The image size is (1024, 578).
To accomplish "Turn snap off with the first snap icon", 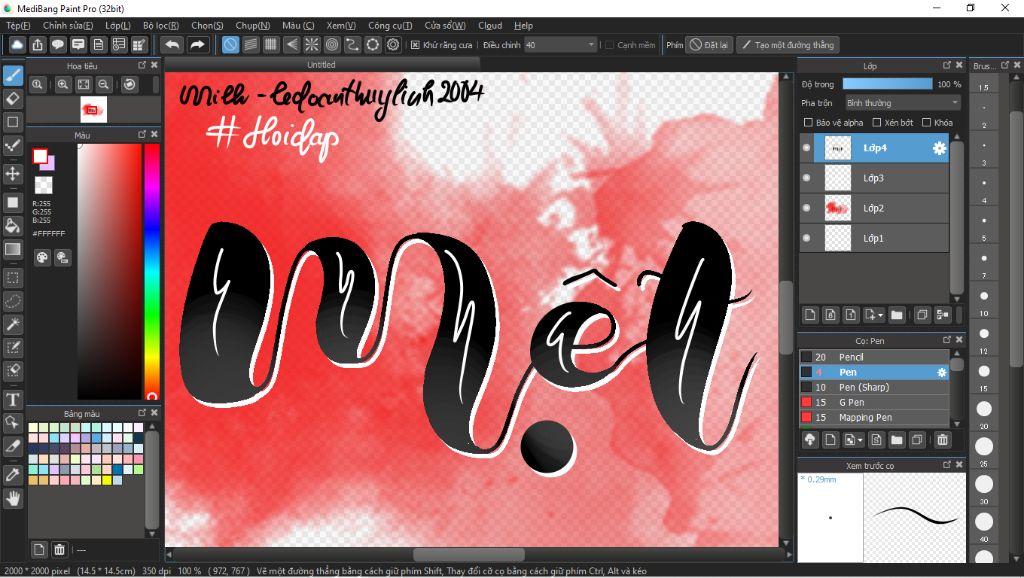I will point(231,45).
